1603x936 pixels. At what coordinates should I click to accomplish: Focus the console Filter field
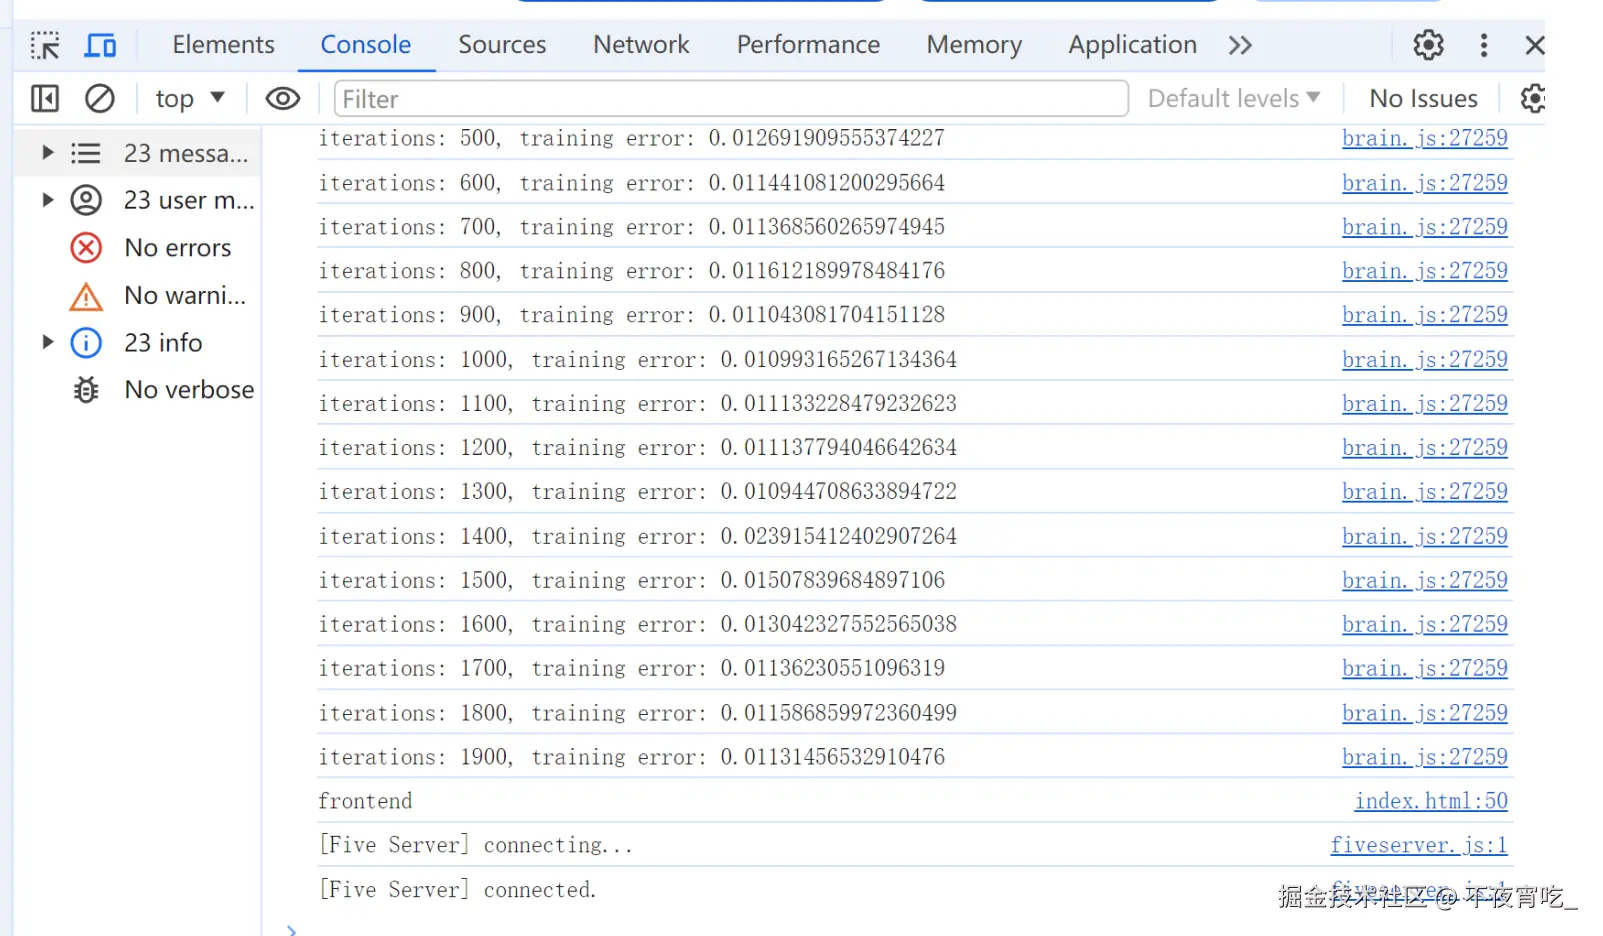coord(731,99)
